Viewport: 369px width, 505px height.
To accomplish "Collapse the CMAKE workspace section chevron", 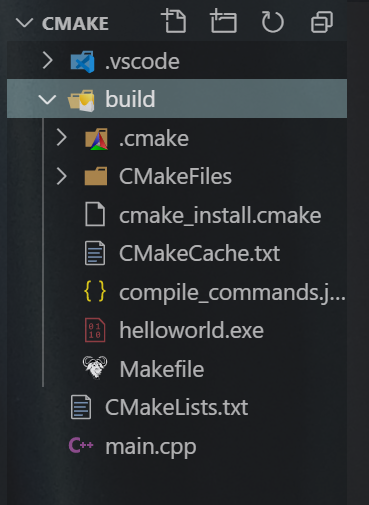I will pos(24,23).
